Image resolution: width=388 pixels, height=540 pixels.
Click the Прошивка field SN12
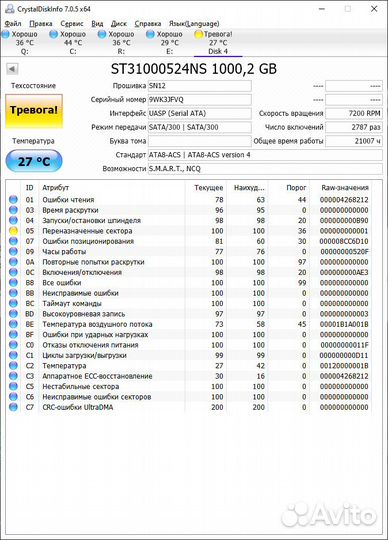(x=199, y=86)
